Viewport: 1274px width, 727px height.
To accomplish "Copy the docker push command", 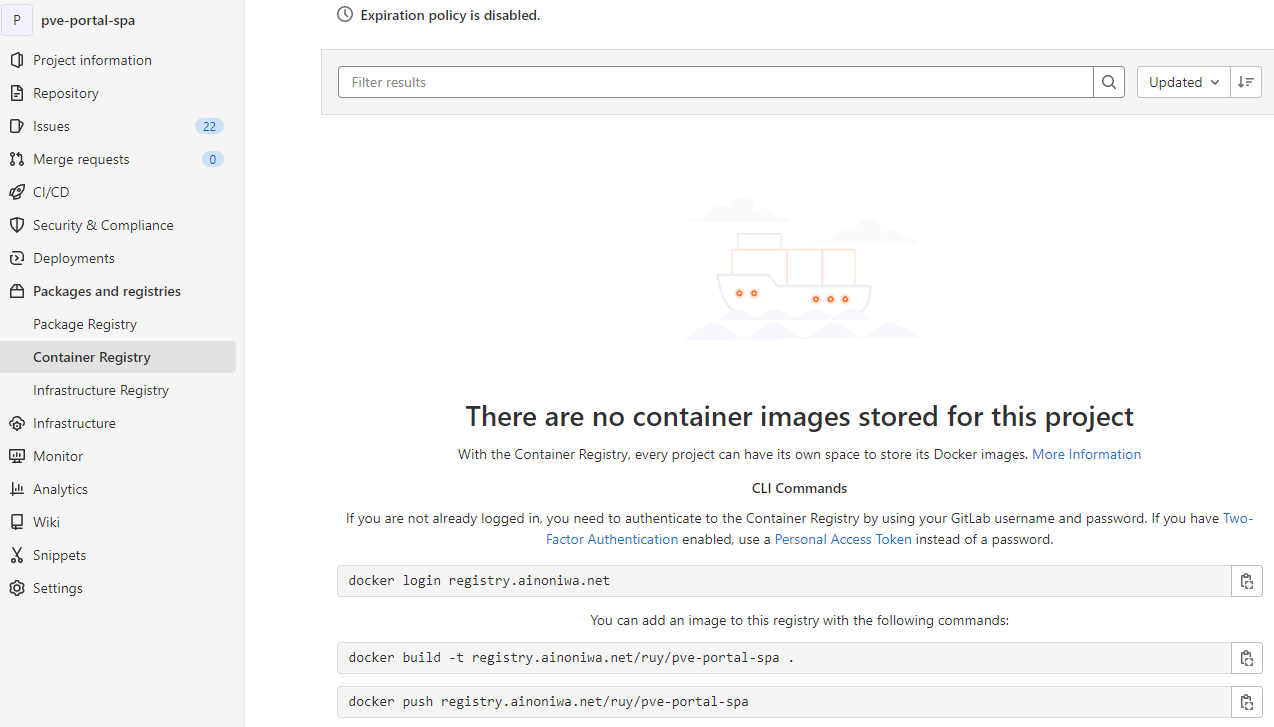I will (1246, 701).
